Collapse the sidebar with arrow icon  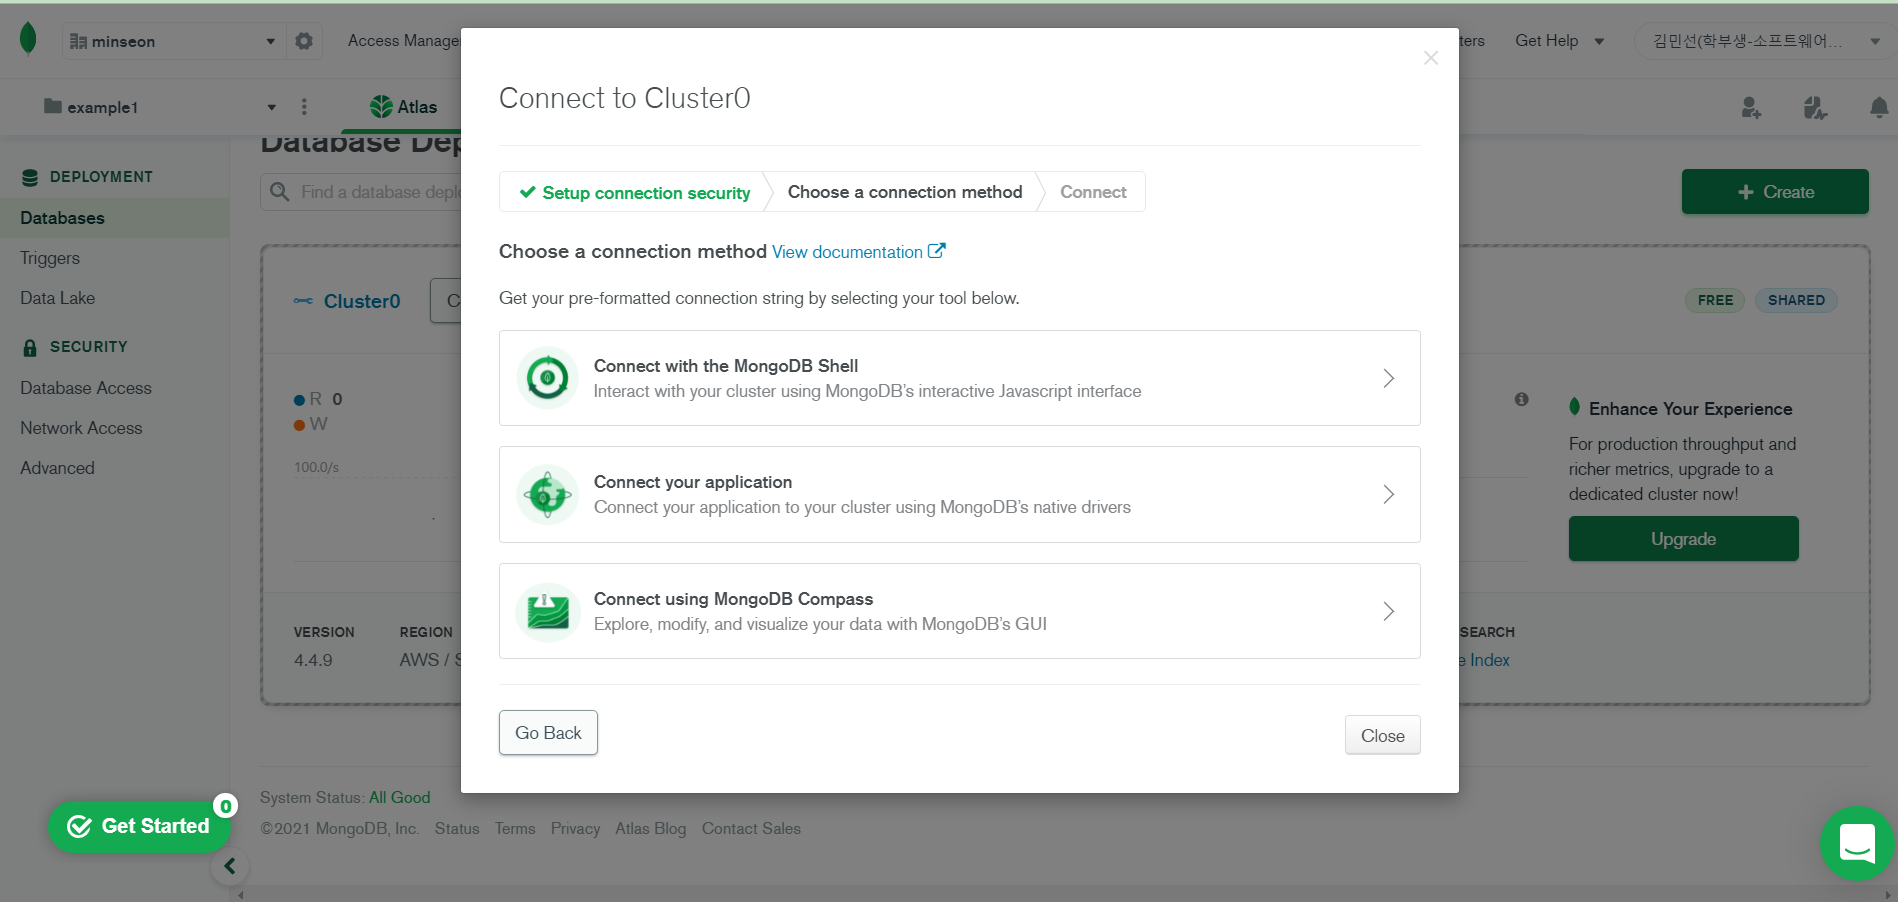point(229,866)
